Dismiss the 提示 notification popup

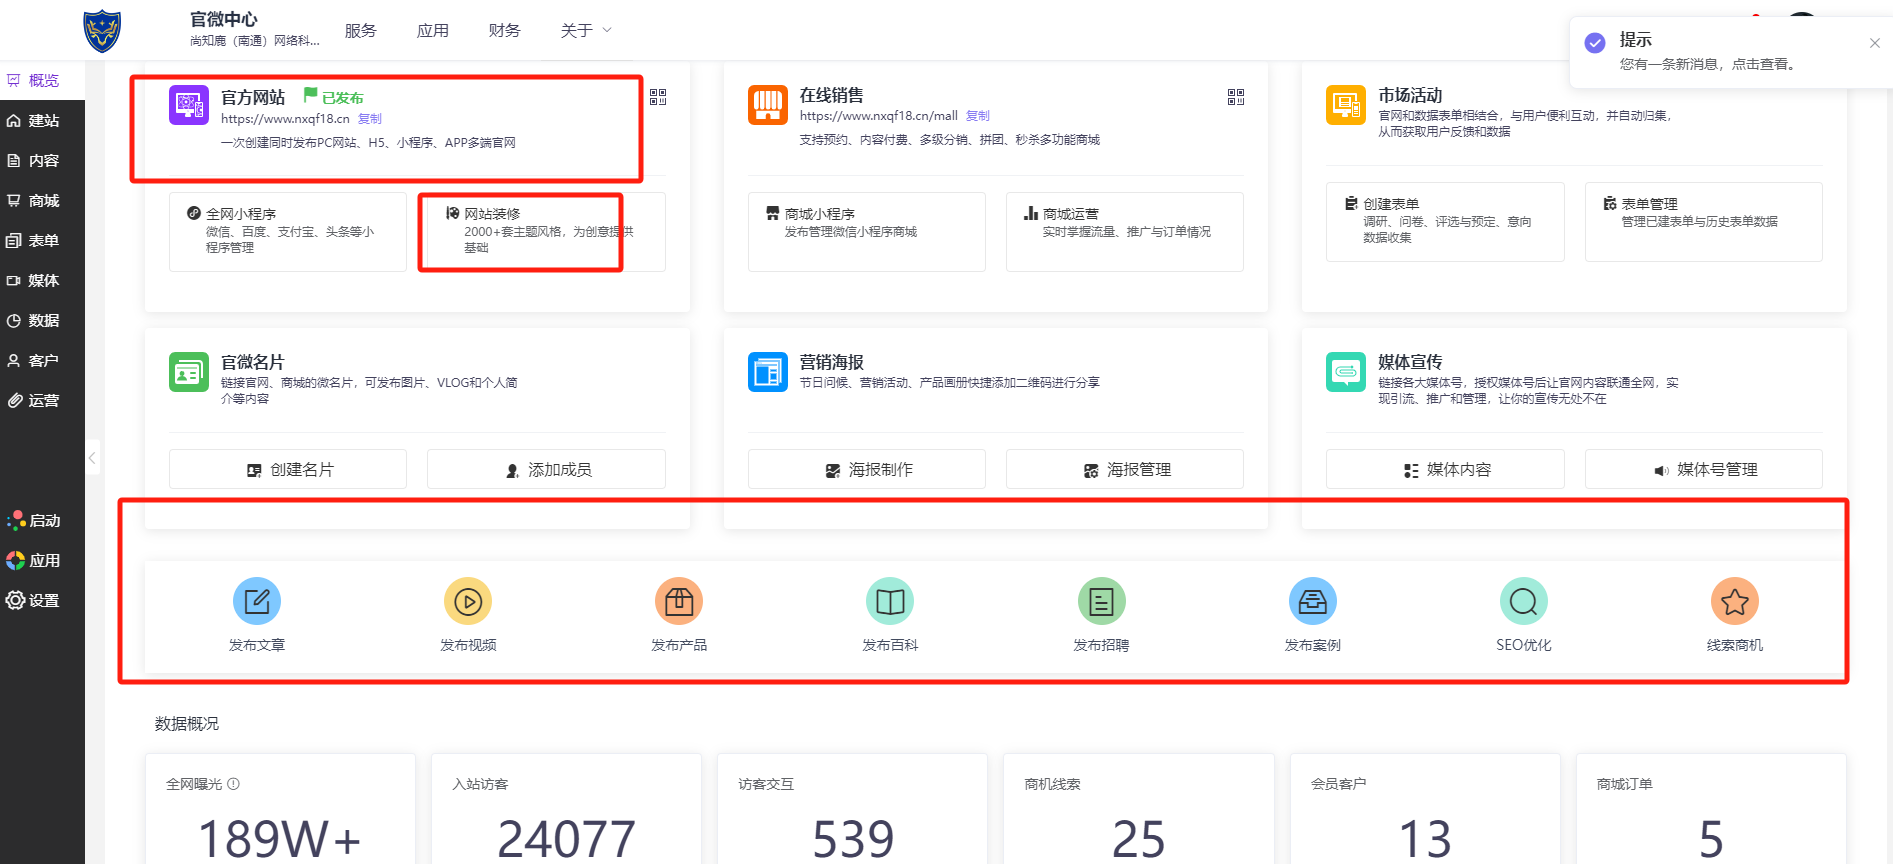tap(1874, 43)
